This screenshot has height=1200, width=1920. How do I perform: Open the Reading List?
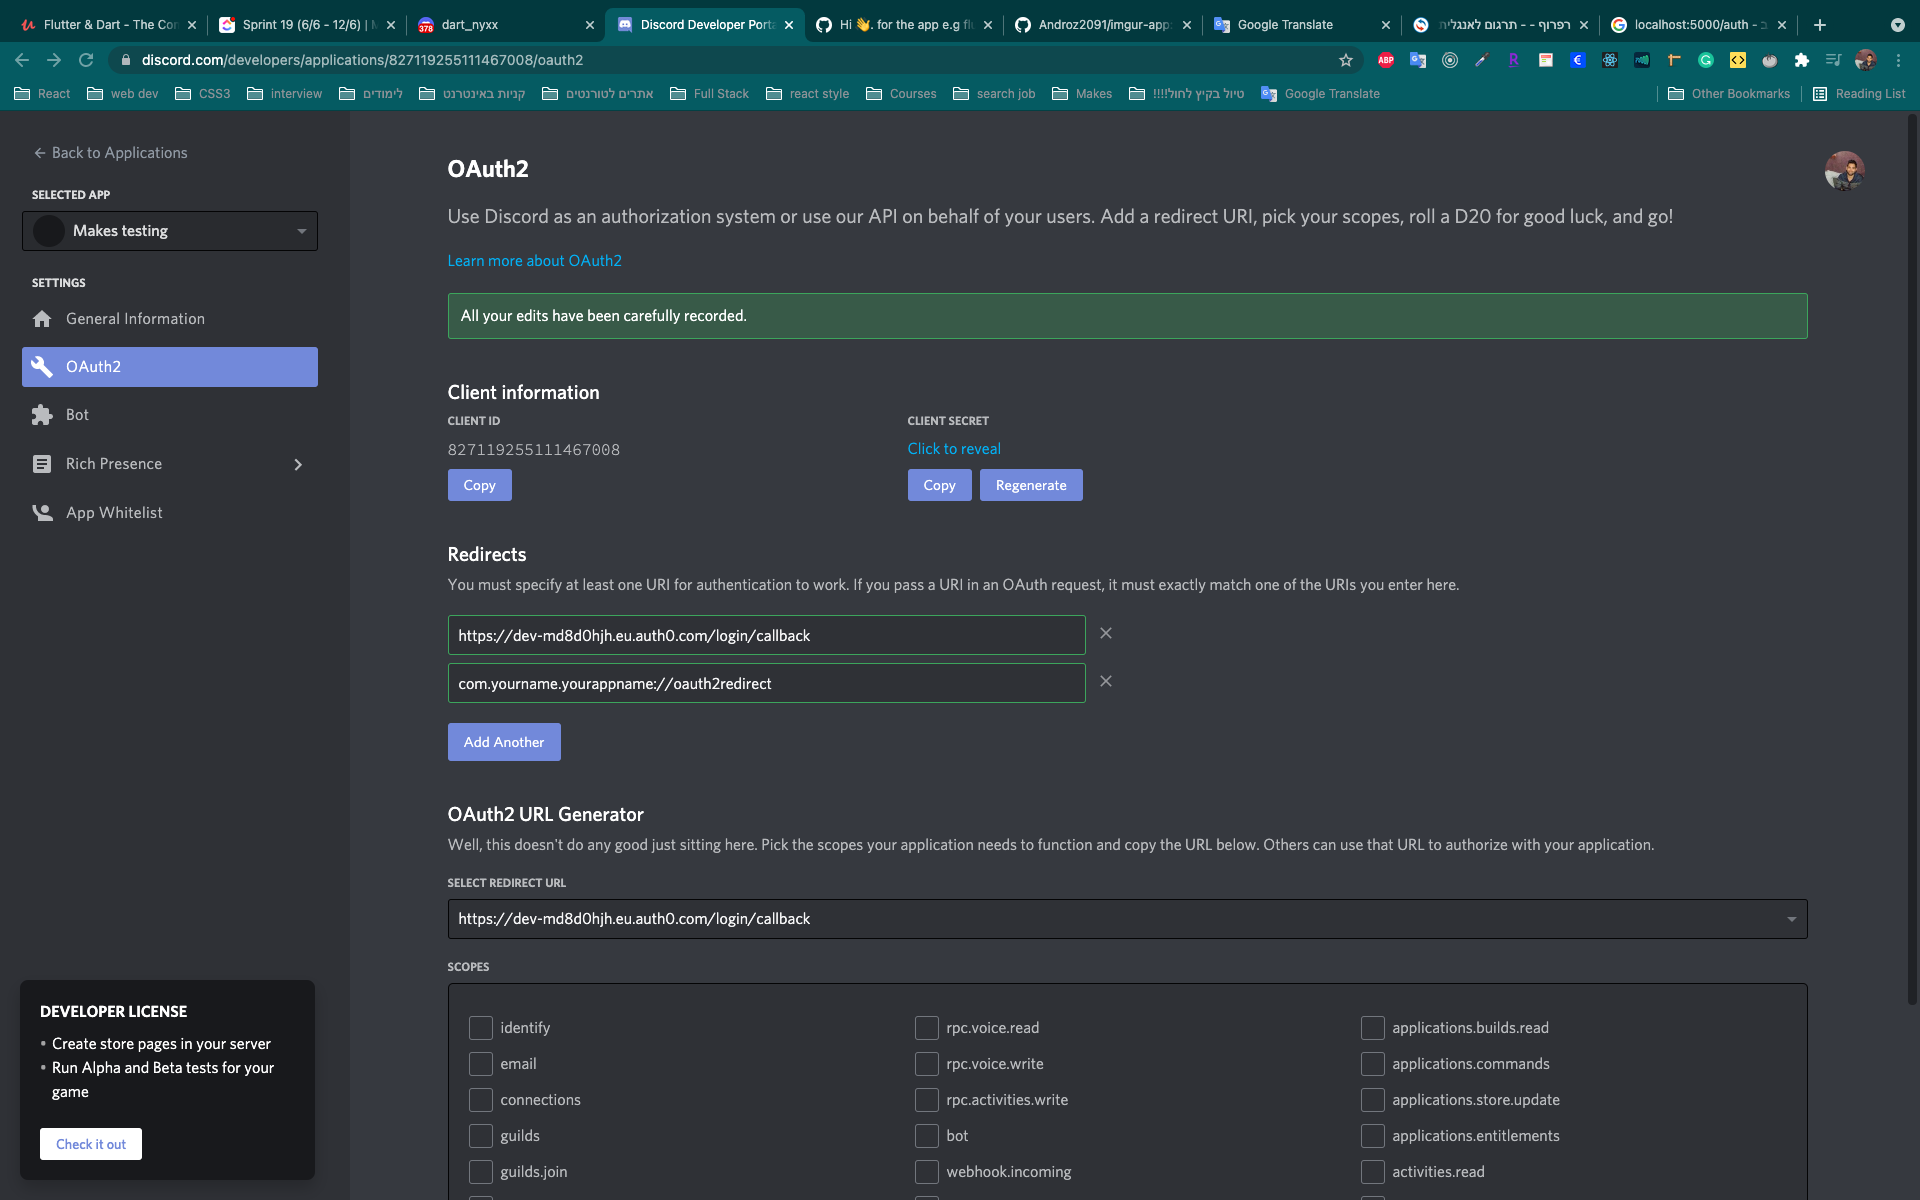pos(1860,94)
